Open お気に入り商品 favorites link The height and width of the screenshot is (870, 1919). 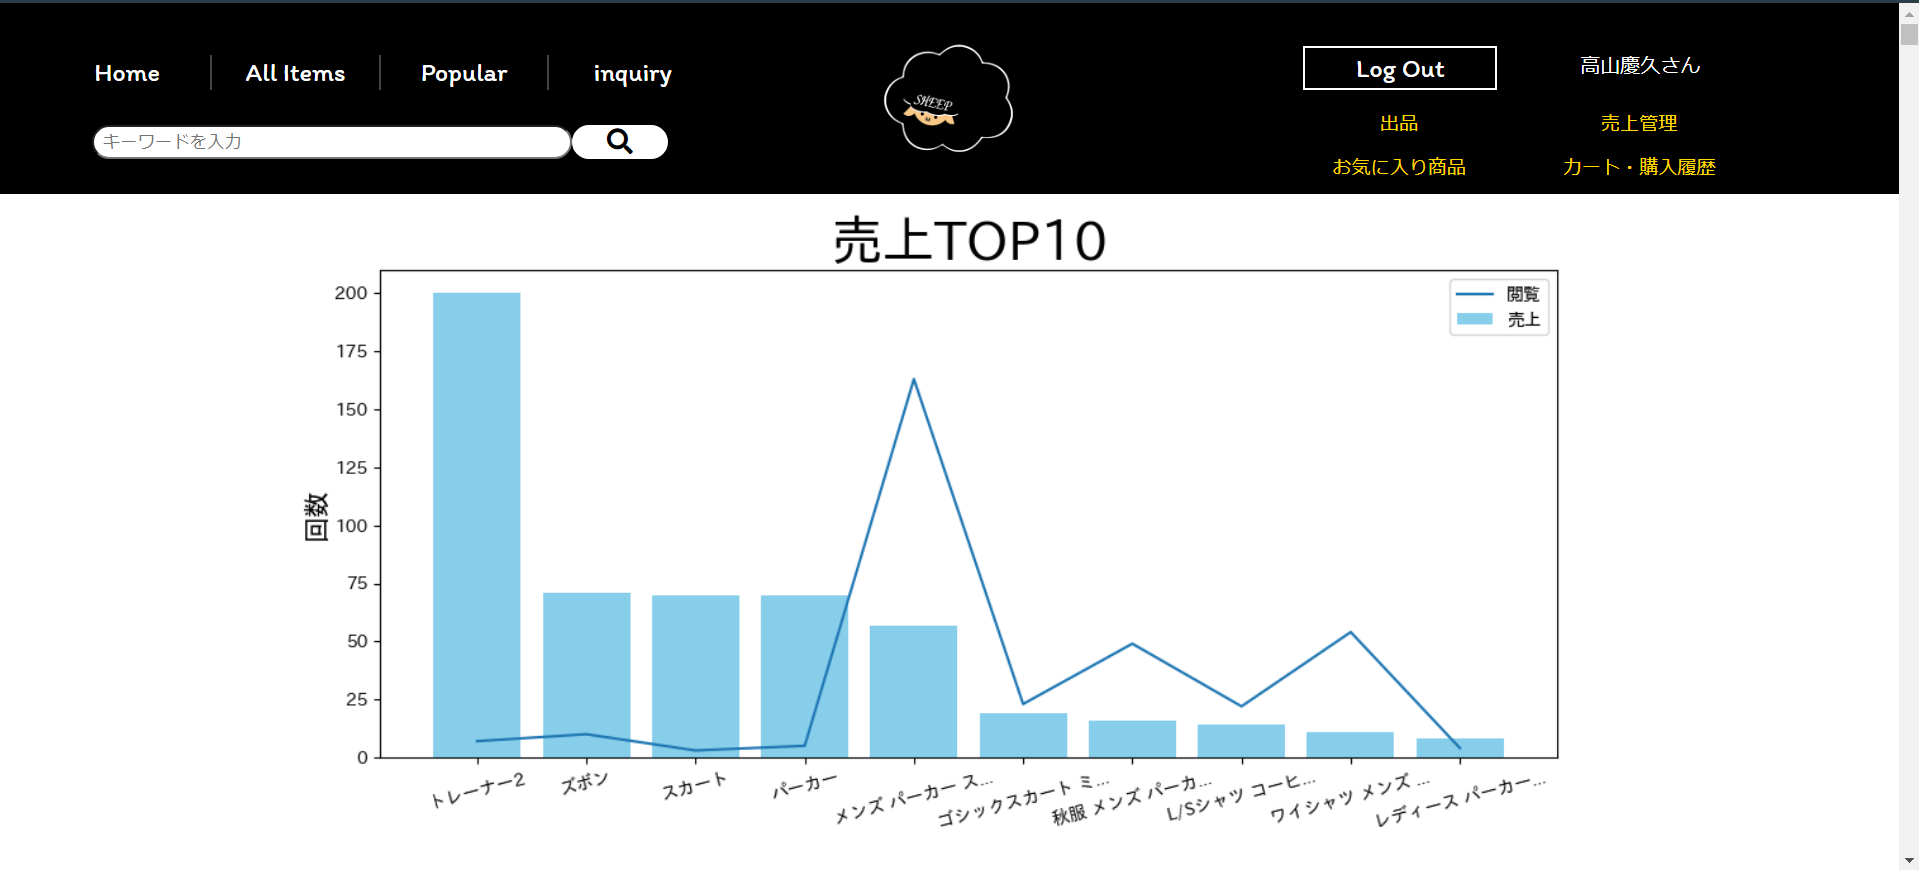1398,167
